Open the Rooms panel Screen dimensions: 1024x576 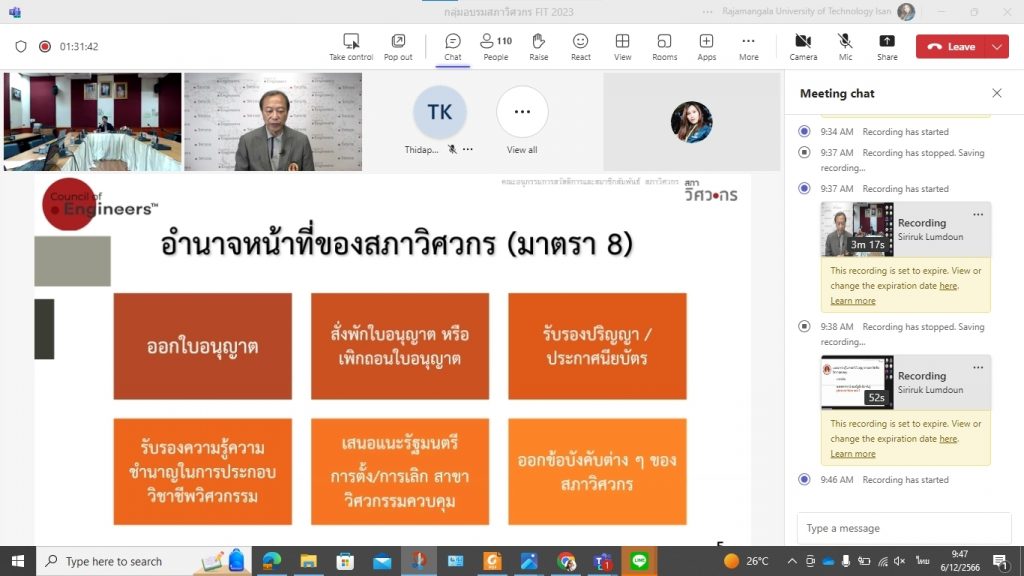tap(664, 46)
